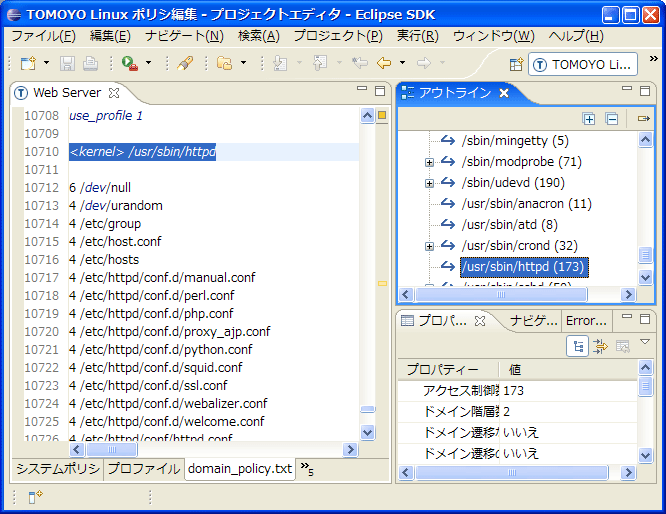Expand the /sbin/modprobe (71) node

[x=429, y=162]
